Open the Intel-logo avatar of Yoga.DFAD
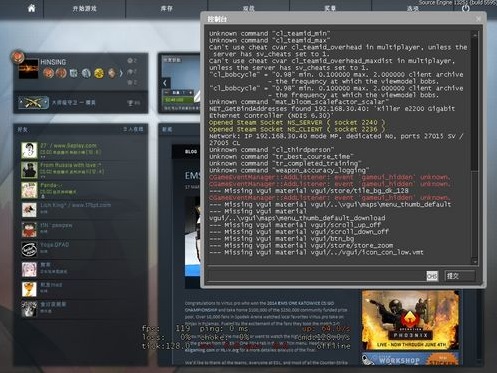Image resolution: width=497 pixels, height=373 pixels. point(29,249)
